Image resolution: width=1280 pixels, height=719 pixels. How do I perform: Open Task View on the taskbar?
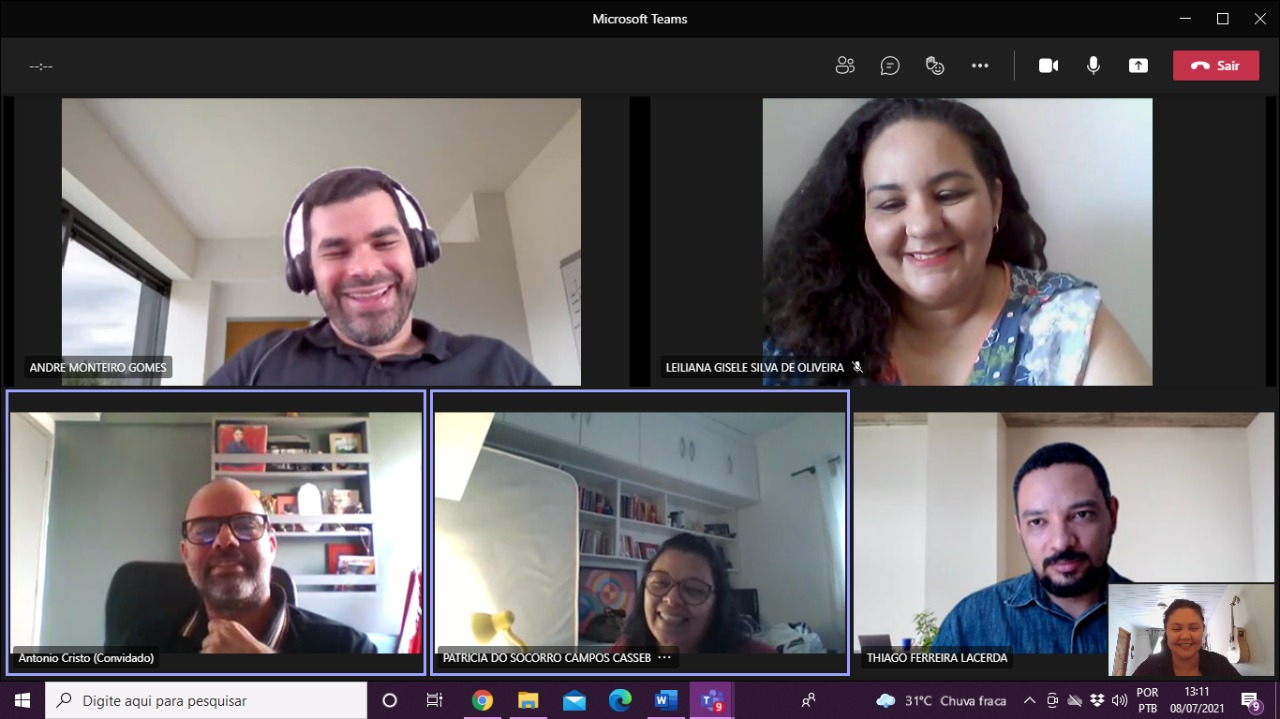click(x=434, y=700)
